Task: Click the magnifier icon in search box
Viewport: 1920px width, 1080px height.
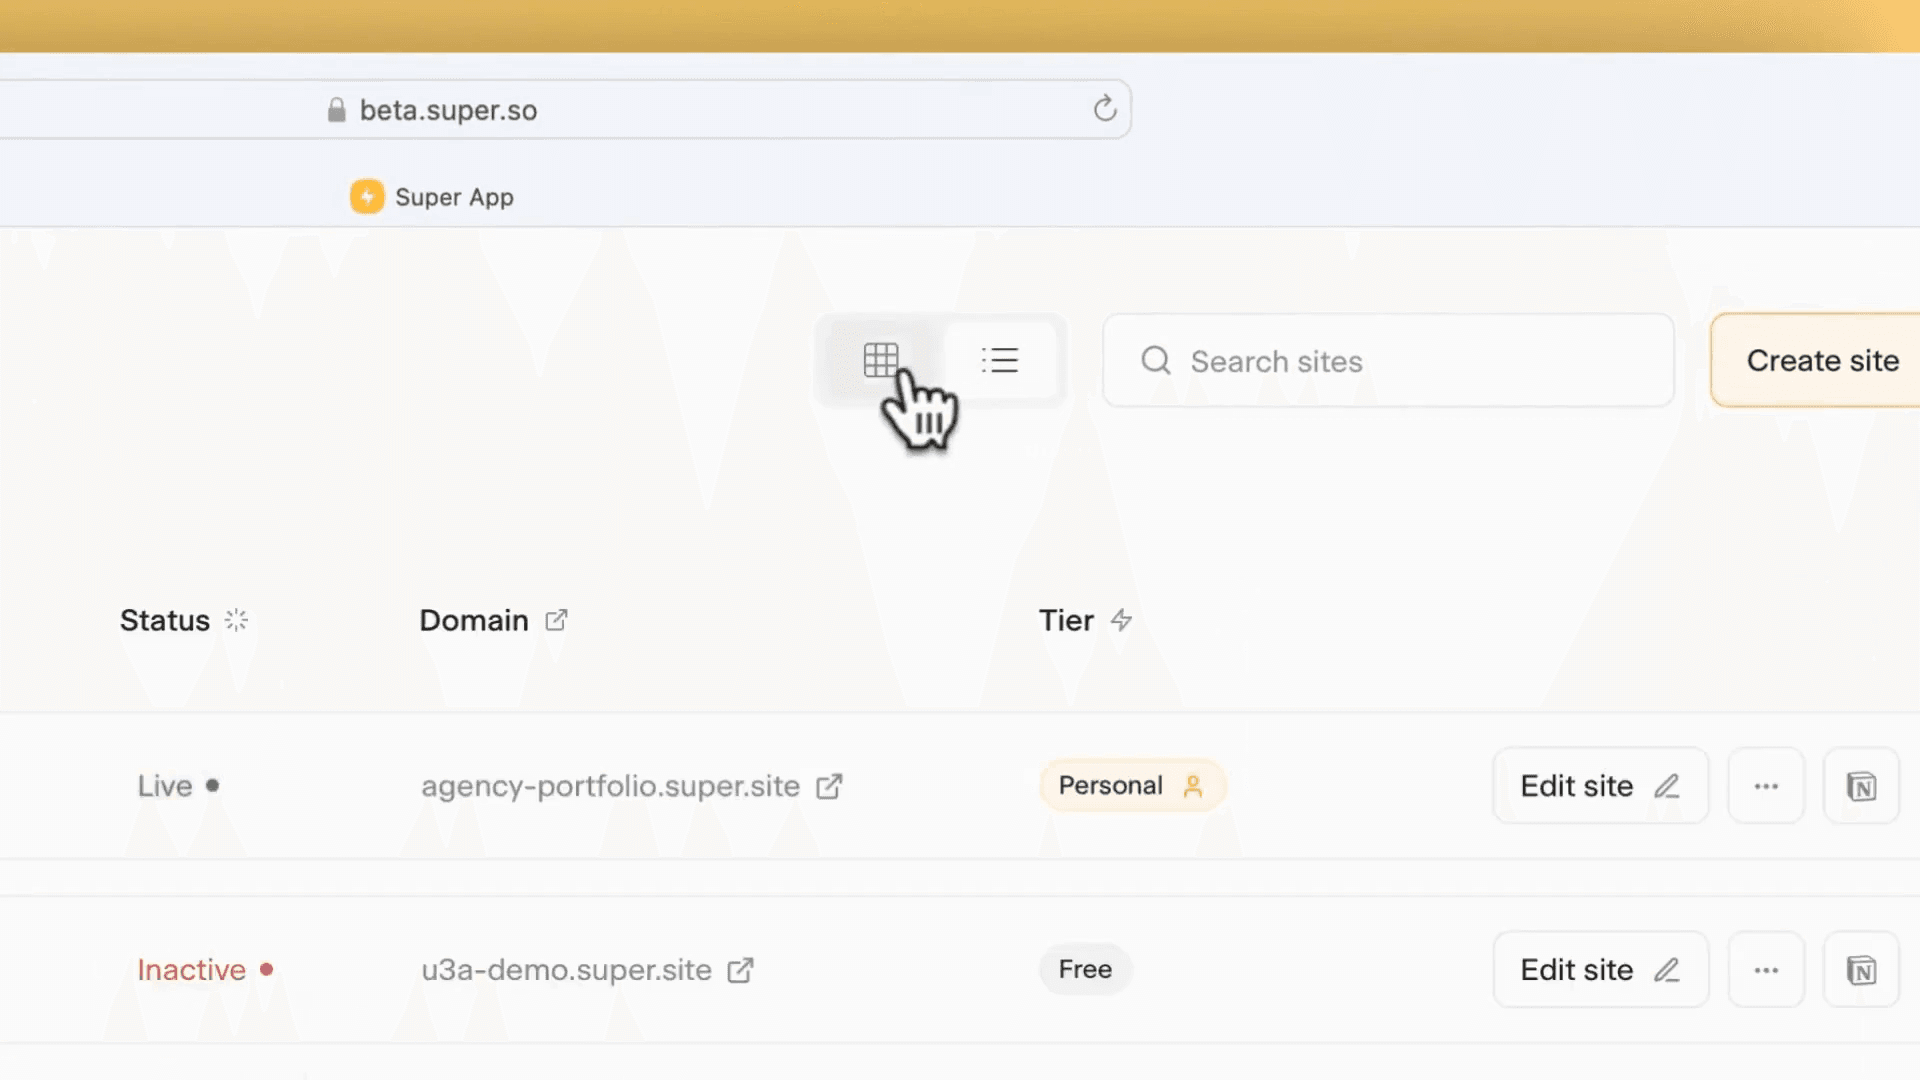Action: point(1156,361)
